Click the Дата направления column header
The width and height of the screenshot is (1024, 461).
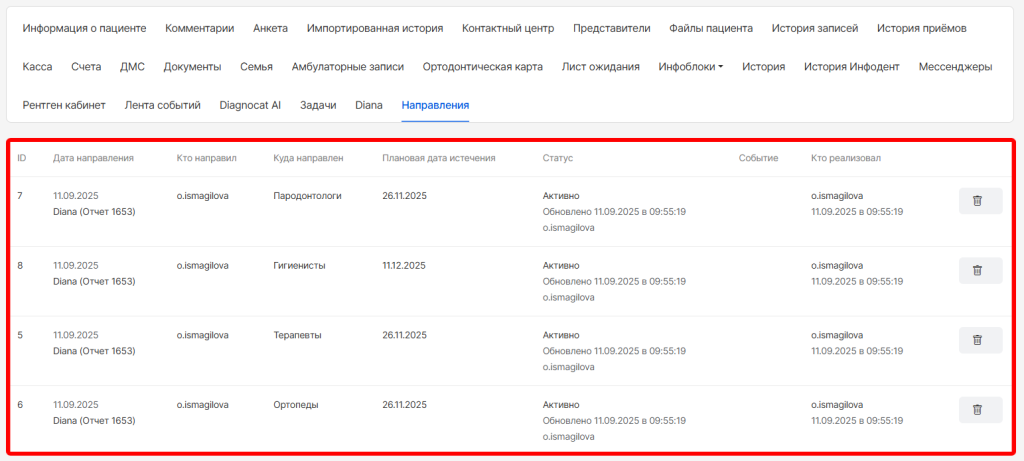(94, 158)
